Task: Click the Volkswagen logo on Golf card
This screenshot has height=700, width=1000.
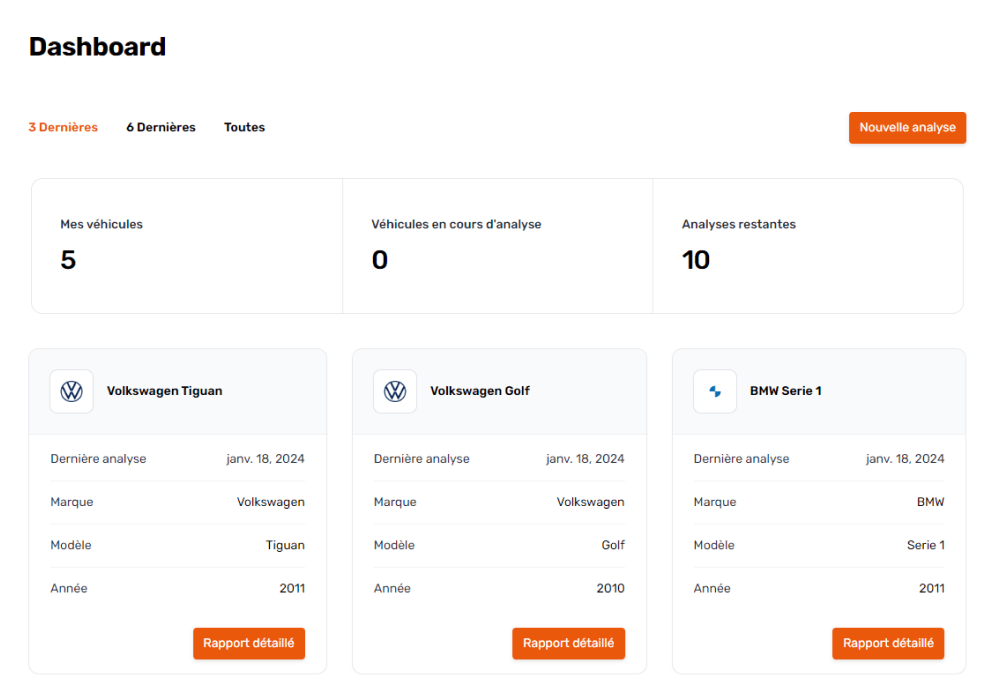Action: click(395, 391)
